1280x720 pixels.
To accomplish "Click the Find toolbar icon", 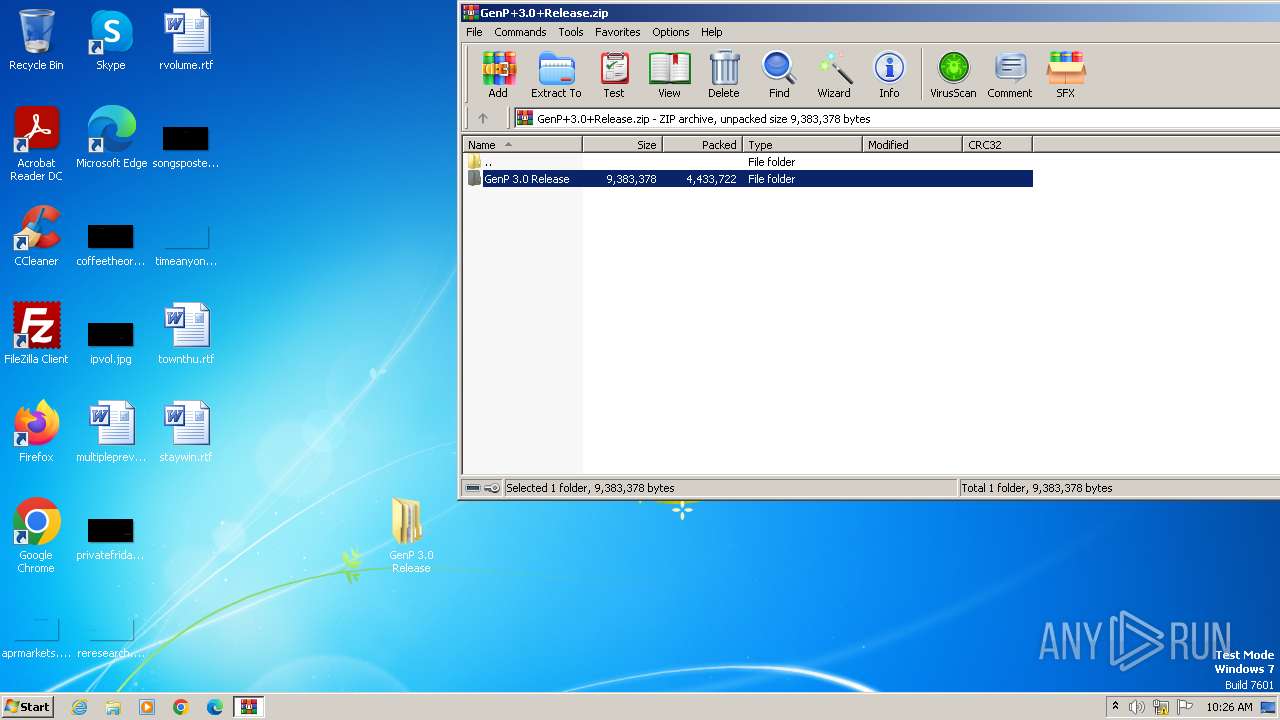I will pyautogui.click(x=779, y=75).
